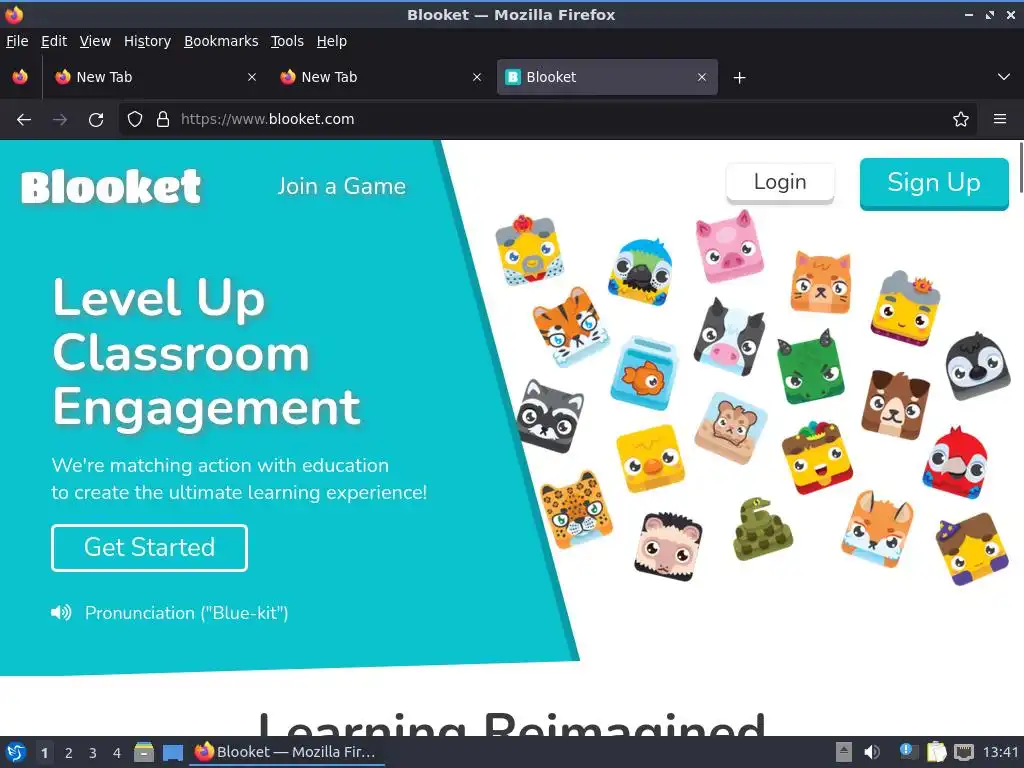Open the Tools menu

(287, 41)
